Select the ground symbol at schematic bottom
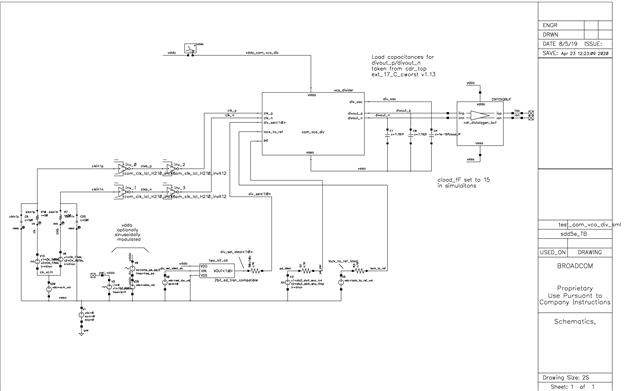The width and height of the screenshot is (640, 391). coord(81,334)
